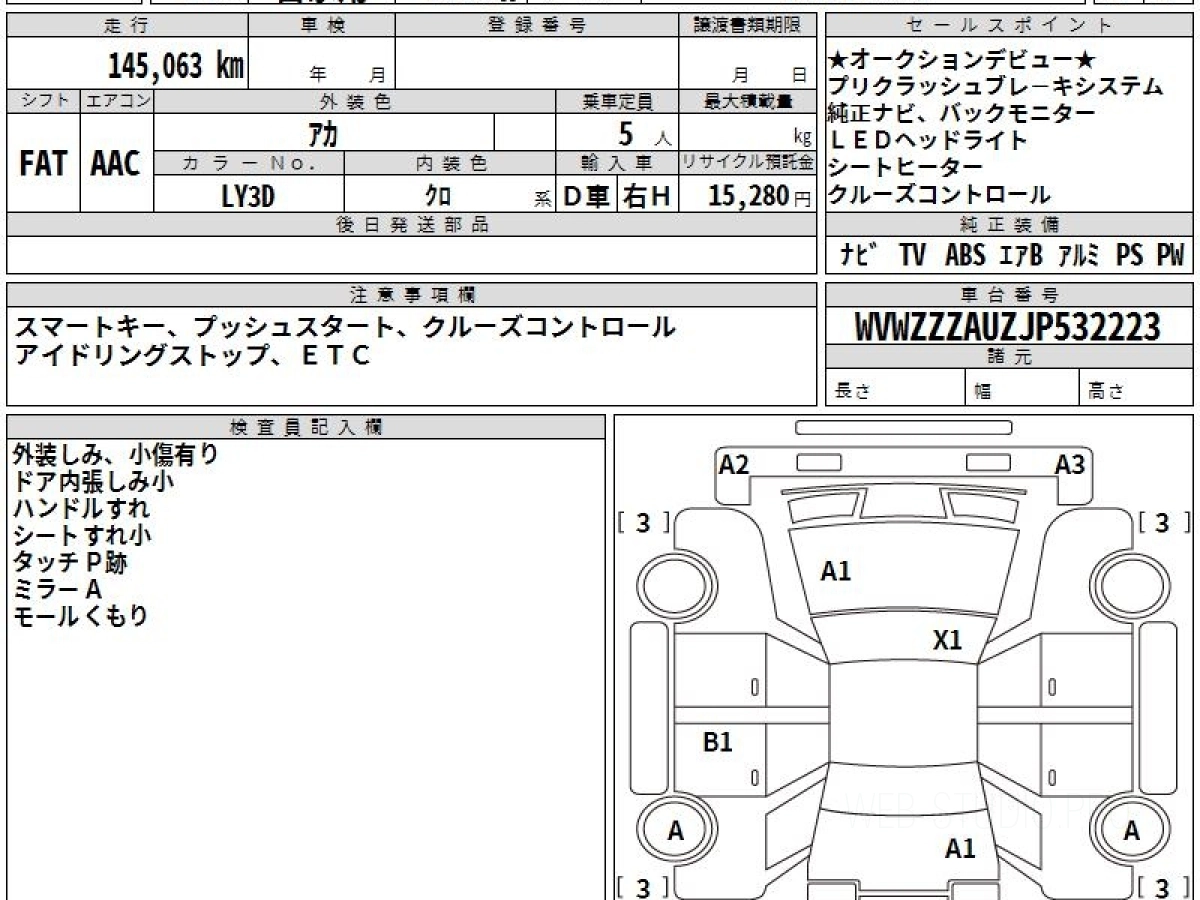Click the 高さ dimension cell
The image size is (1200, 900).
click(1137, 387)
